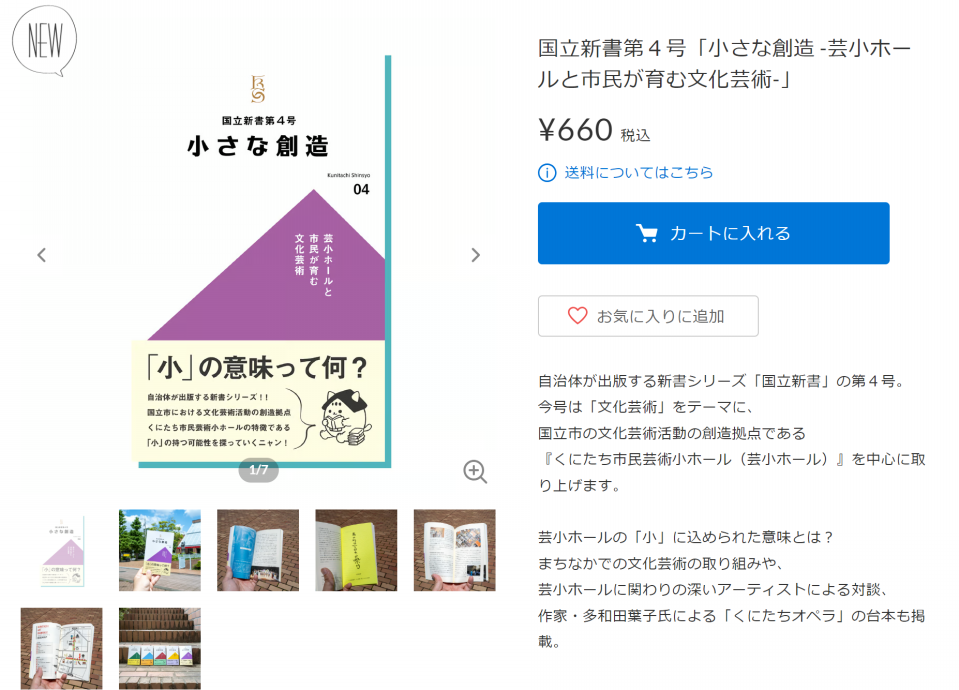Open the 送料についてはこちら shipping link
The image size is (959, 690).
(639, 172)
